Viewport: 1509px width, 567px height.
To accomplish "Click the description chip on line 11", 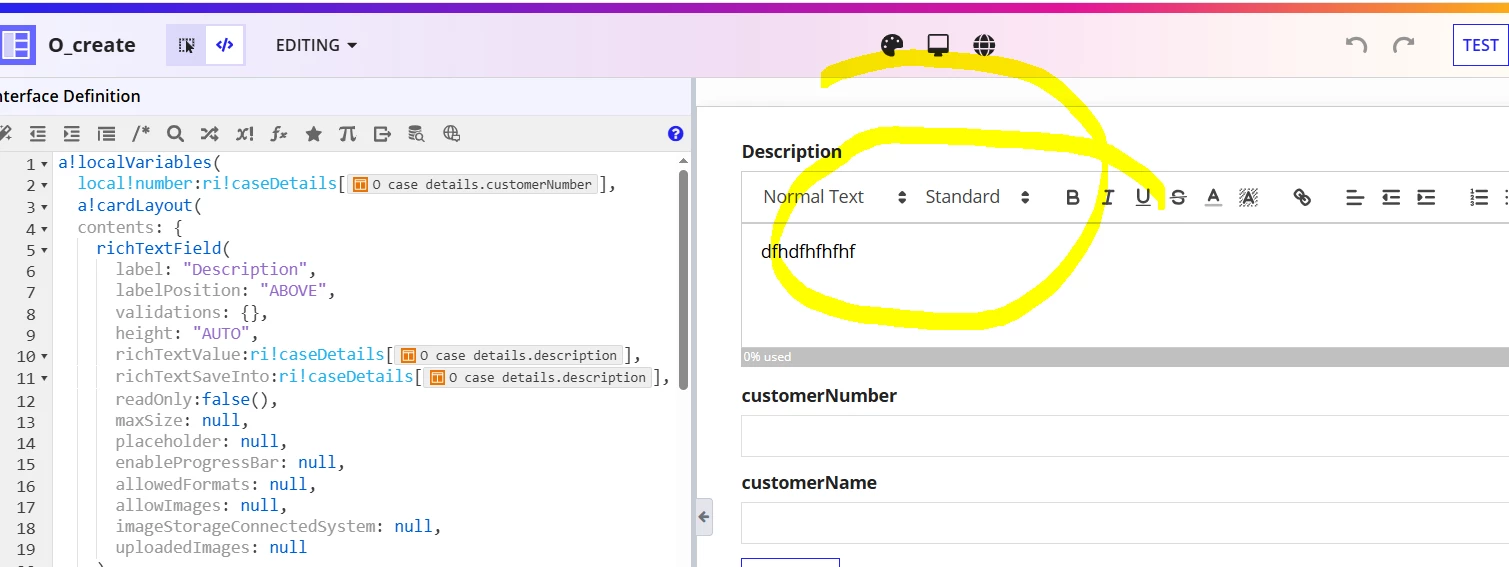I will [538, 377].
